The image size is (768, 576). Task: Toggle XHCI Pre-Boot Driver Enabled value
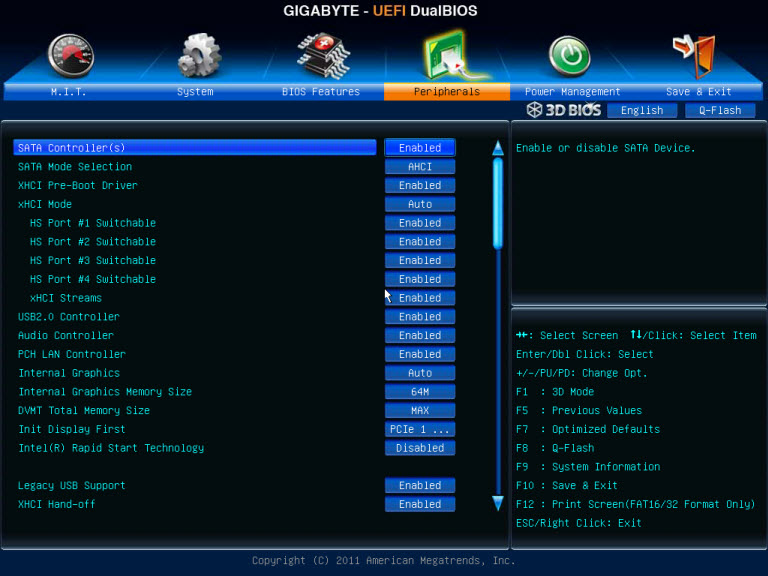(x=420, y=185)
